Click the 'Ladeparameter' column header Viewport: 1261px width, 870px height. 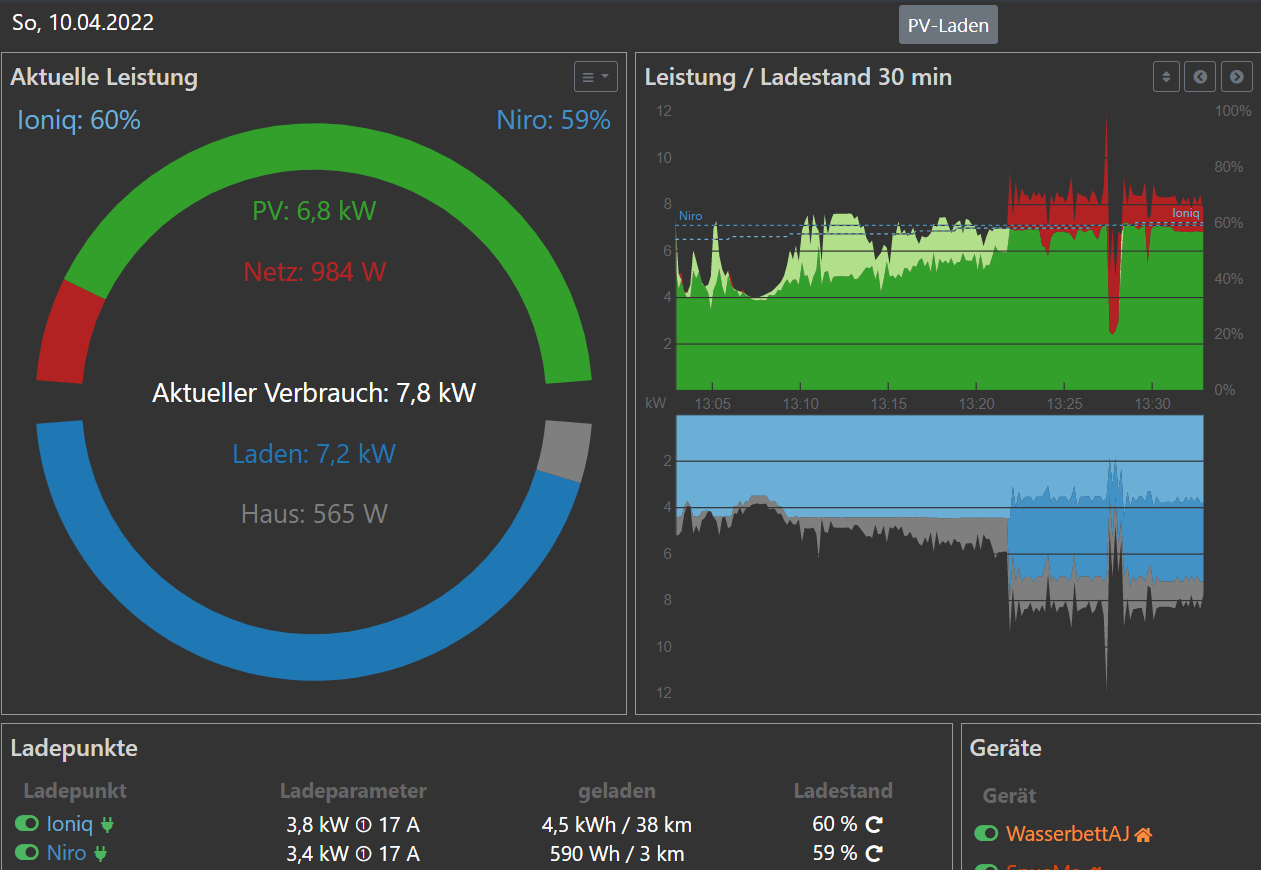[x=353, y=791]
